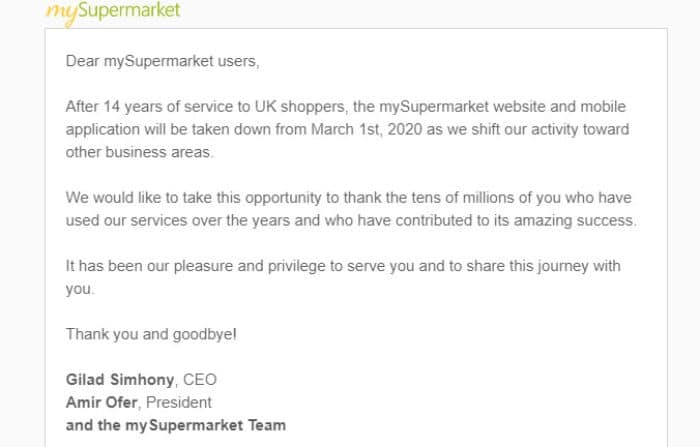This screenshot has height=447, width=700.
Task: Click the 'We would like to take' line
Action: 348,198
